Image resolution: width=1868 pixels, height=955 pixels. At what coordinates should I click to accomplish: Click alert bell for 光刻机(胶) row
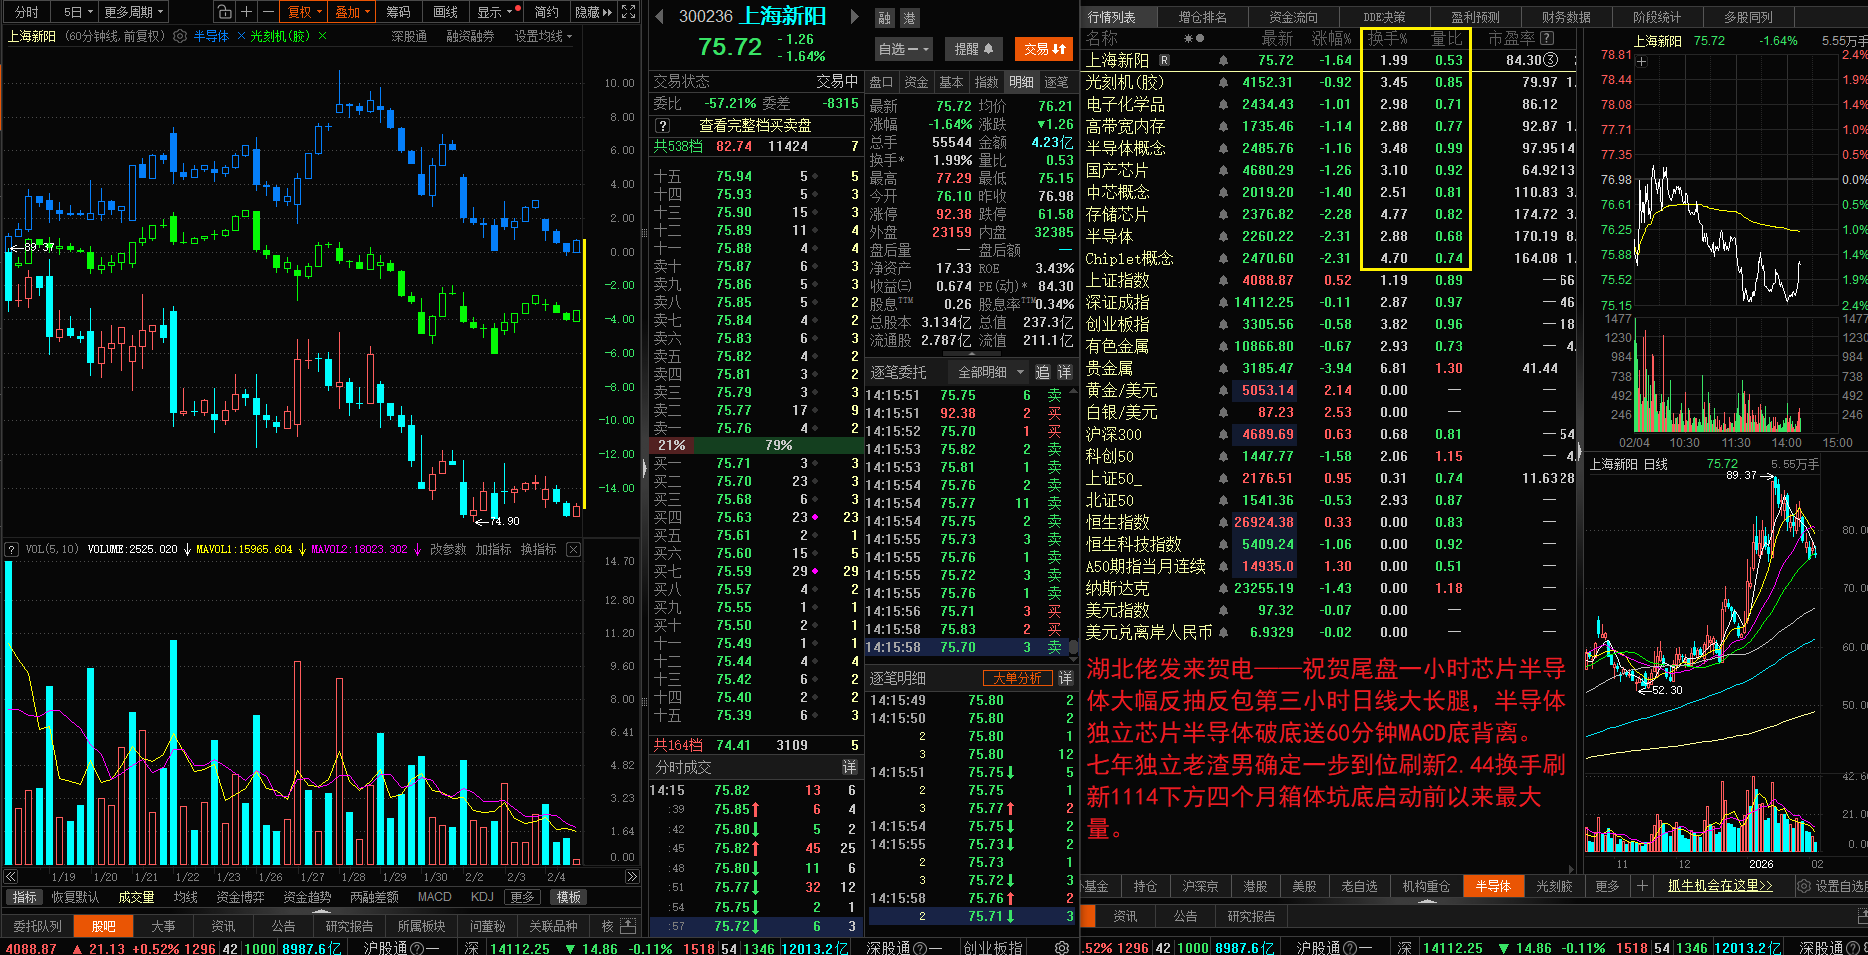coord(1223,83)
